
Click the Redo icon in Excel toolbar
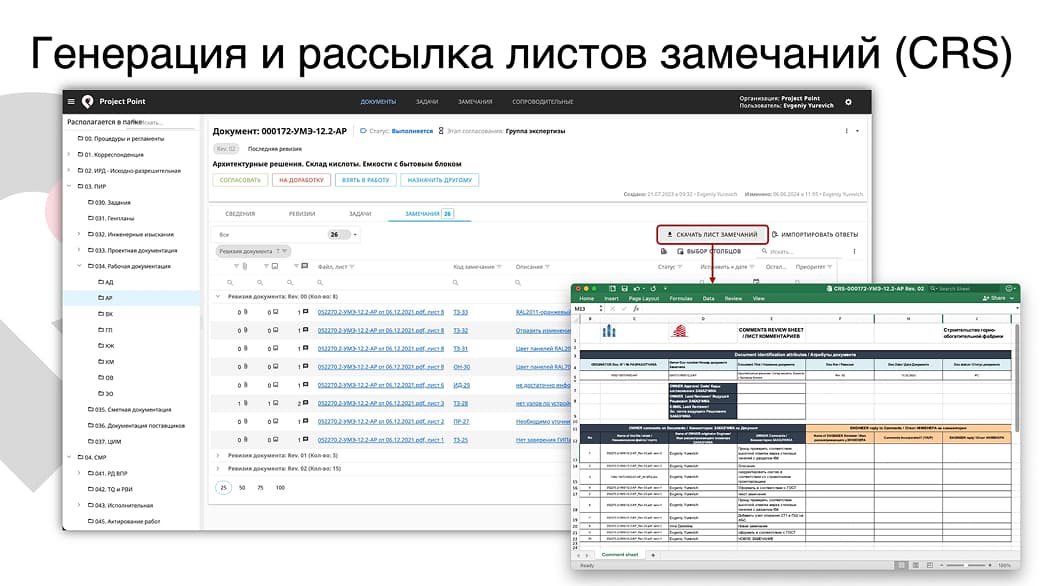click(x=653, y=289)
